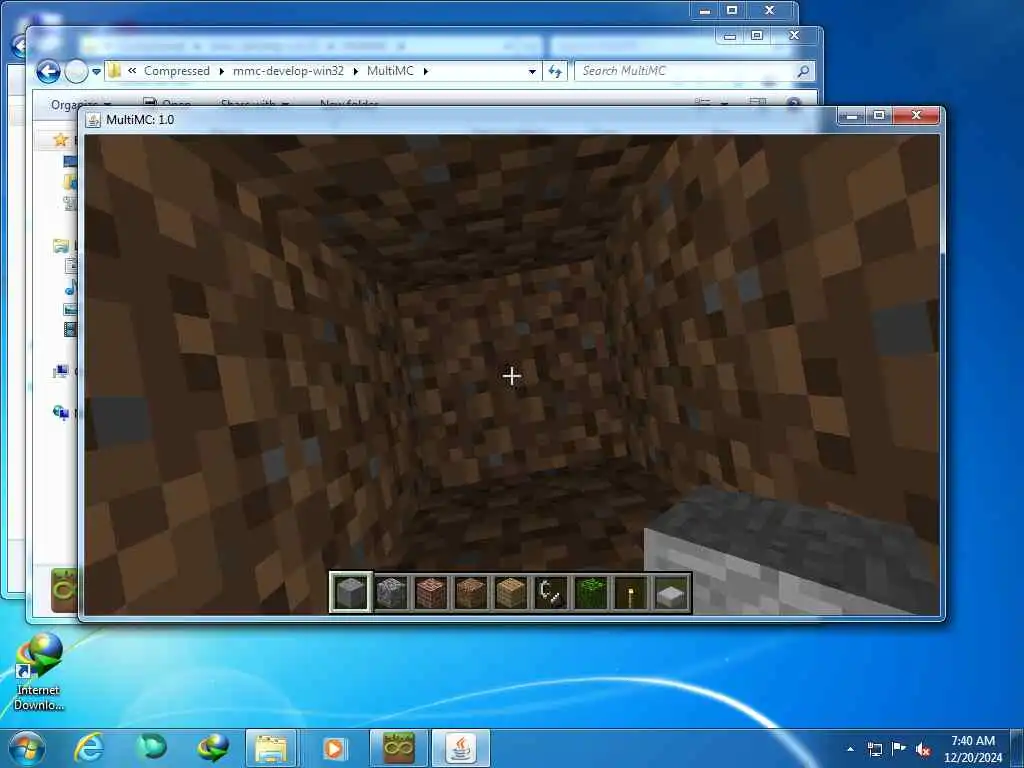Viewport: 1024px width, 768px height.
Task: Show hidden system tray icons
Action: pyautogui.click(x=850, y=749)
